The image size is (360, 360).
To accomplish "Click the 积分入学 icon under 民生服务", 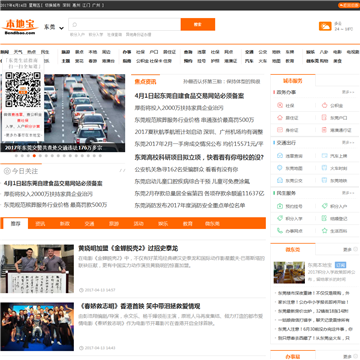I will click(x=280, y=218).
